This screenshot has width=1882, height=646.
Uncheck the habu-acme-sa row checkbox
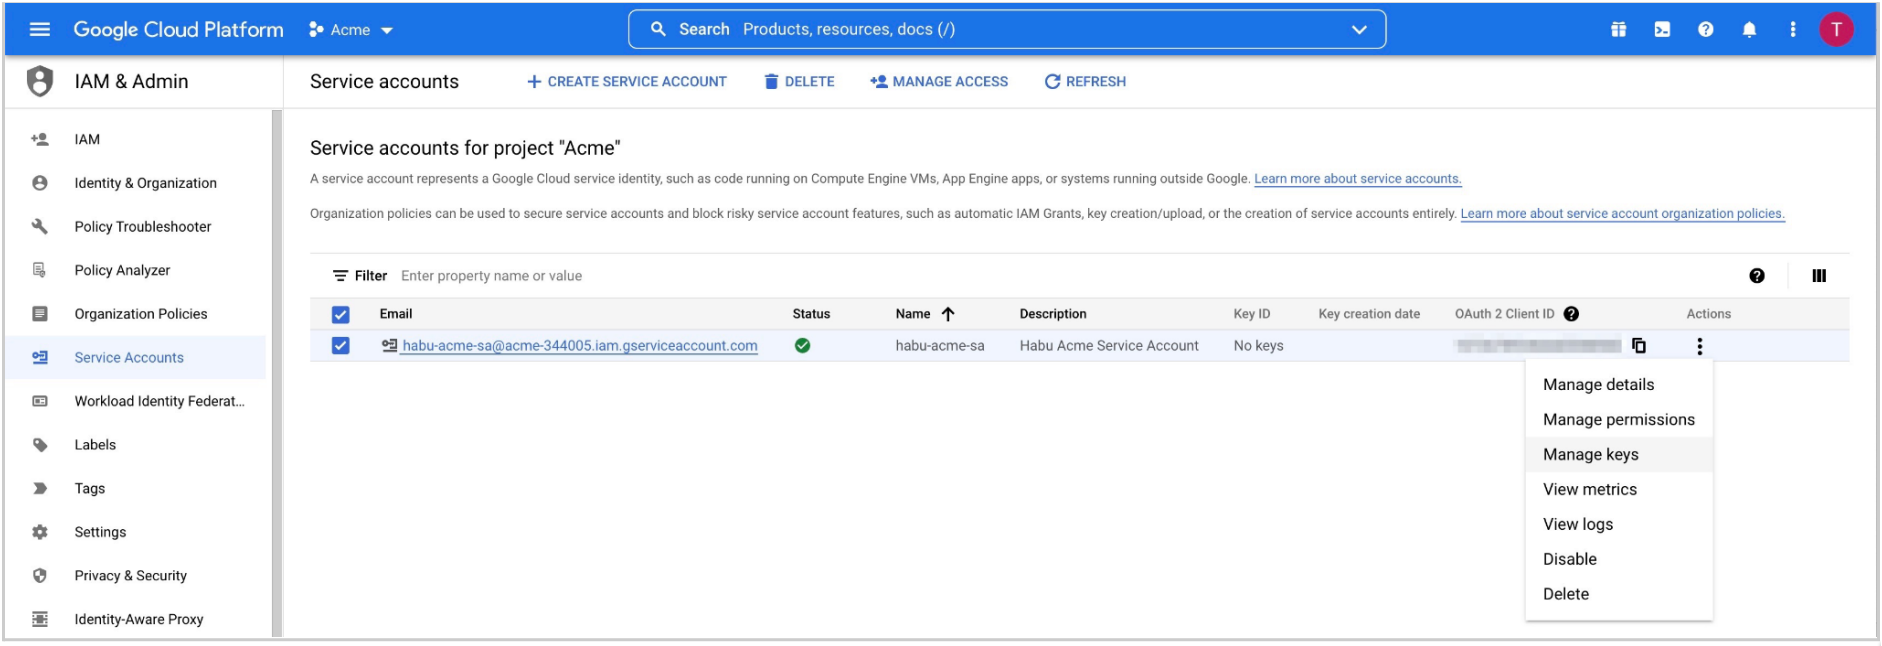coord(341,346)
